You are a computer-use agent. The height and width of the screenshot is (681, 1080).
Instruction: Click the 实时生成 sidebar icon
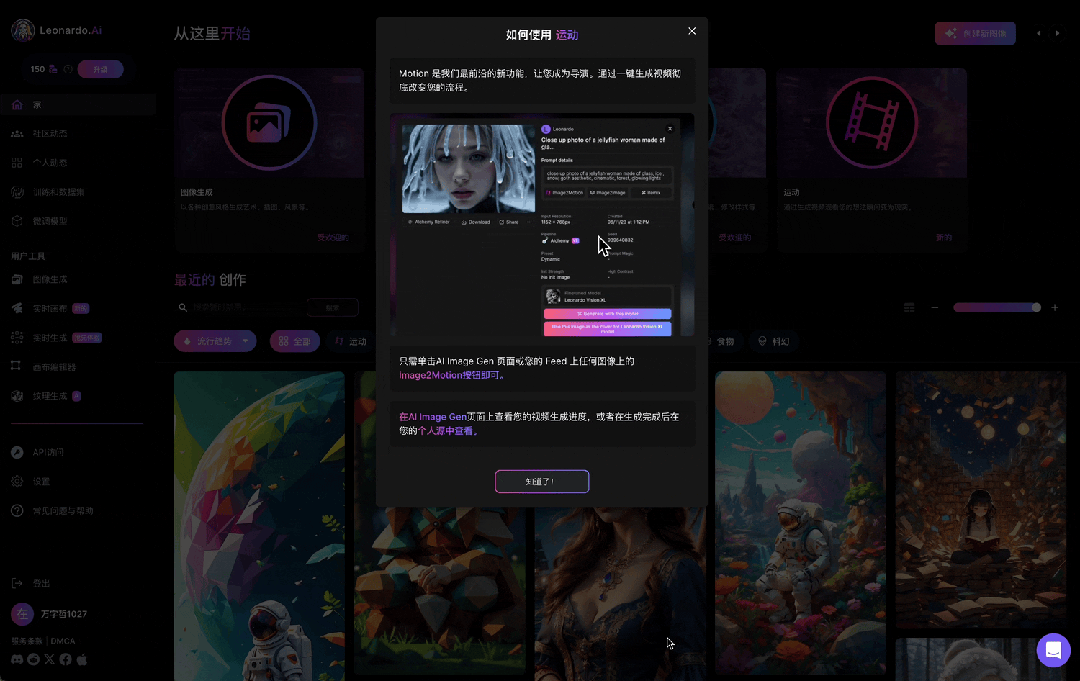coord(17,337)
